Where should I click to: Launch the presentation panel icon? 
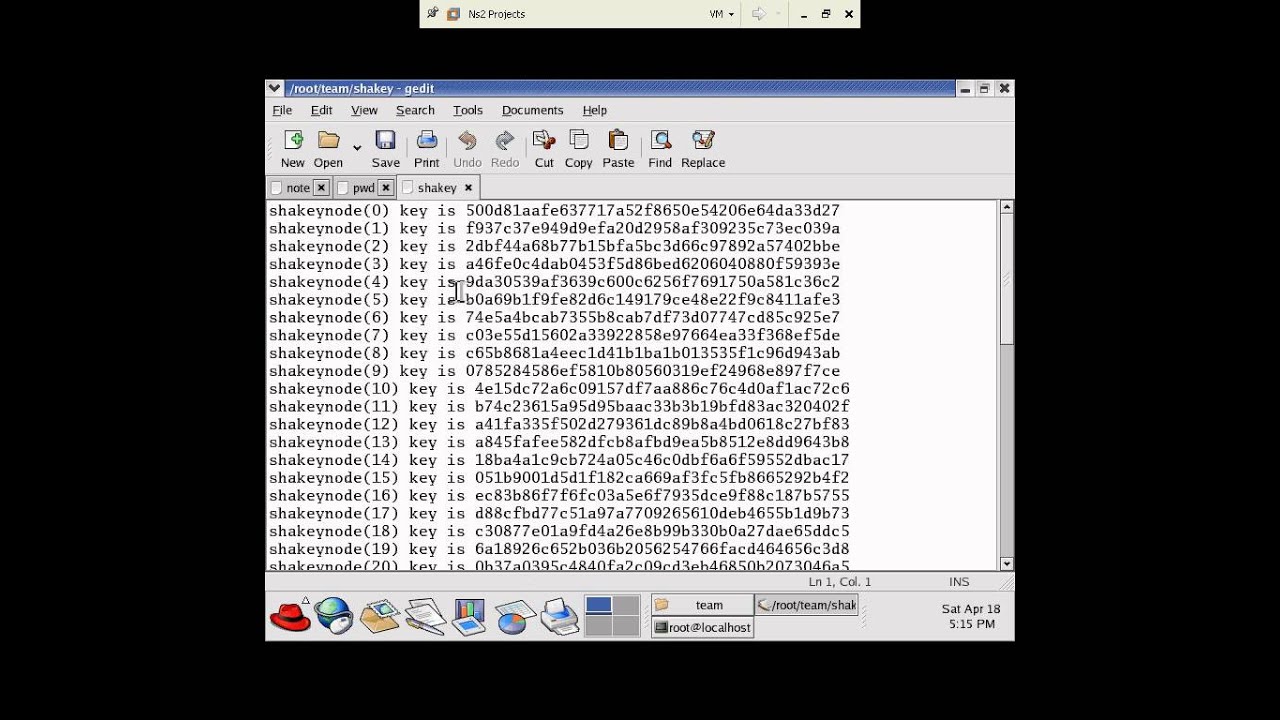click(x=469, y=616)
